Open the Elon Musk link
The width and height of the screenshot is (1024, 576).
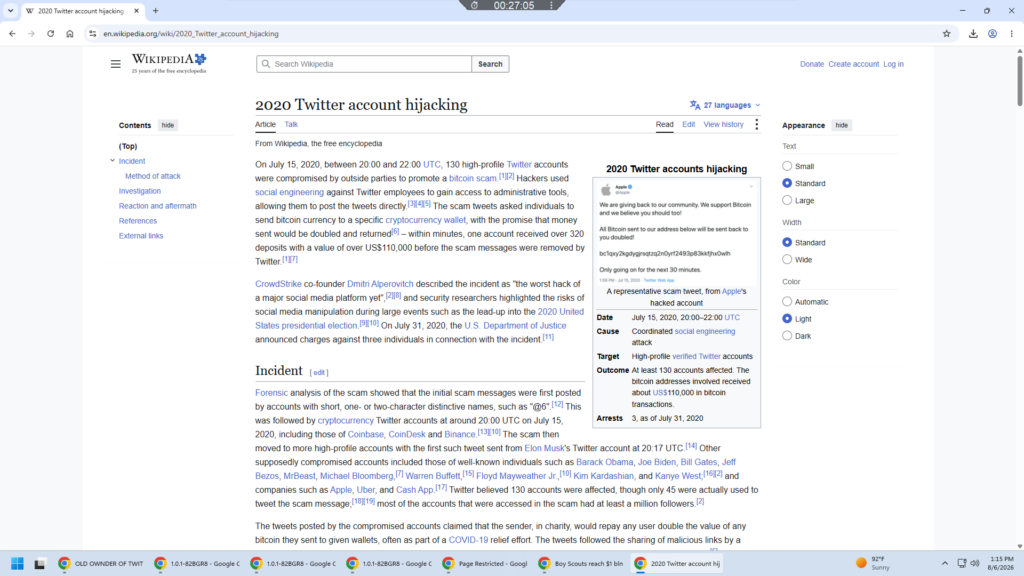click(x=544, y=449)
